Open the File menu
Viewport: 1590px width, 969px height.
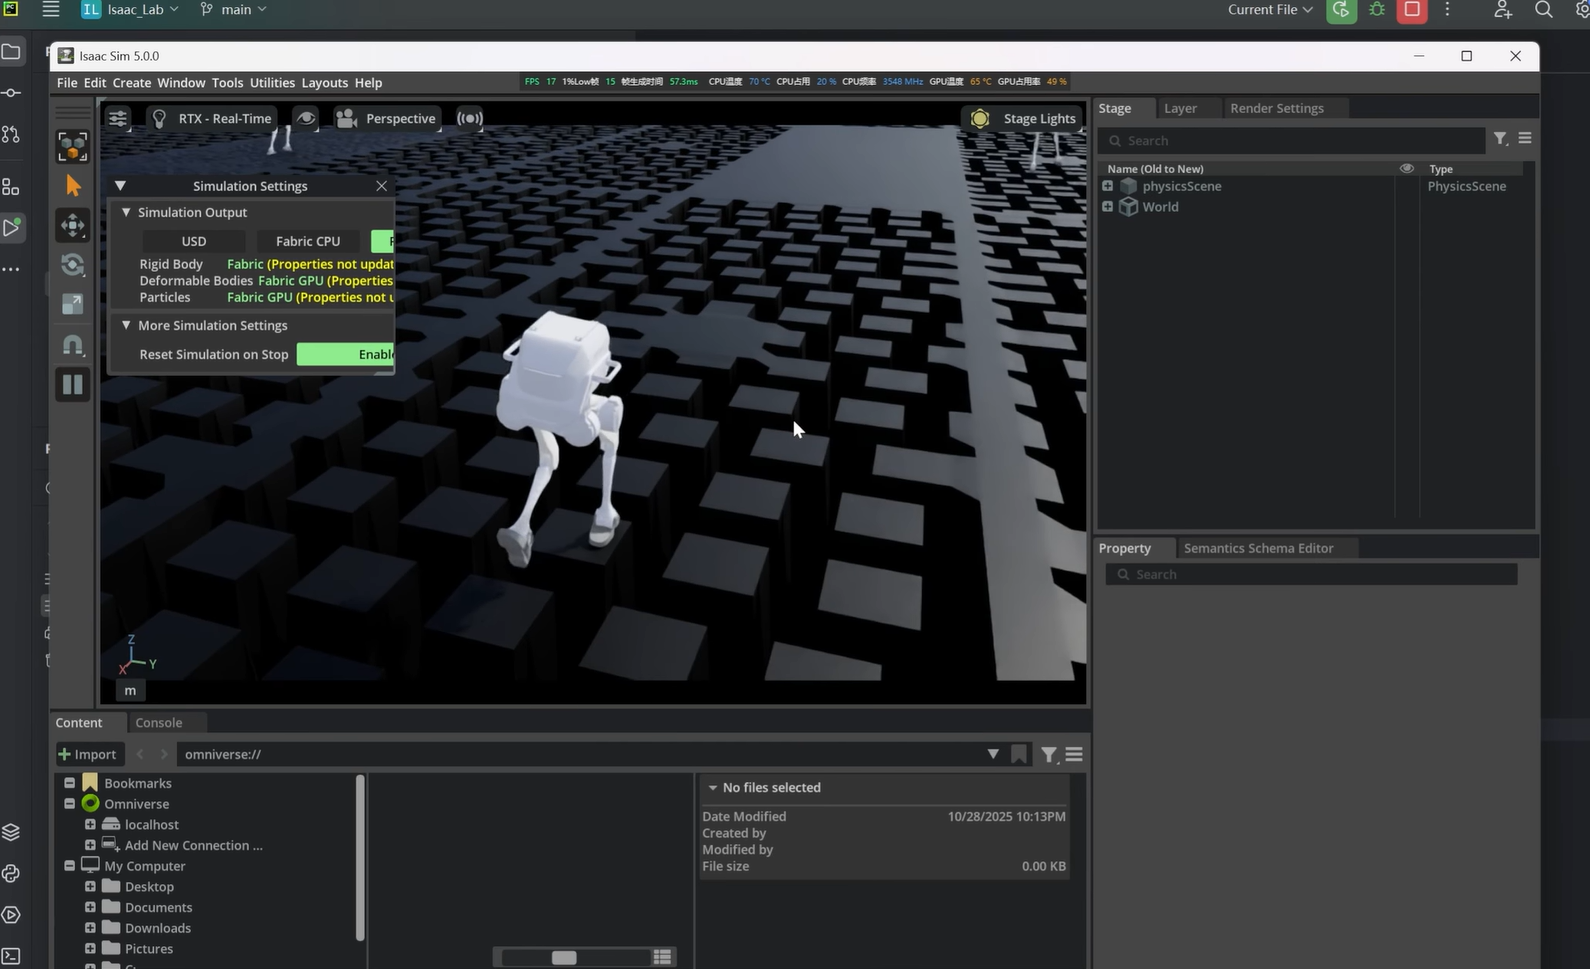pyautogui.click(x=67, y=83)
